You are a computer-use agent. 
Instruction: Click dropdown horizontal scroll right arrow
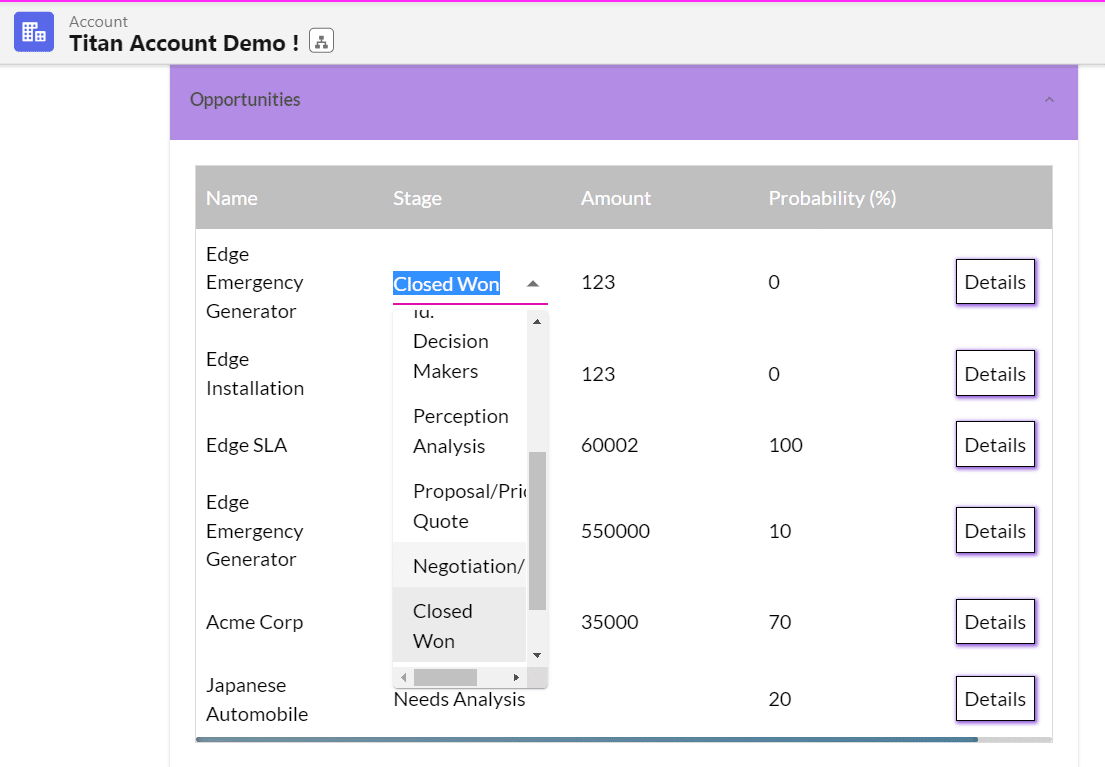(517, 678)
